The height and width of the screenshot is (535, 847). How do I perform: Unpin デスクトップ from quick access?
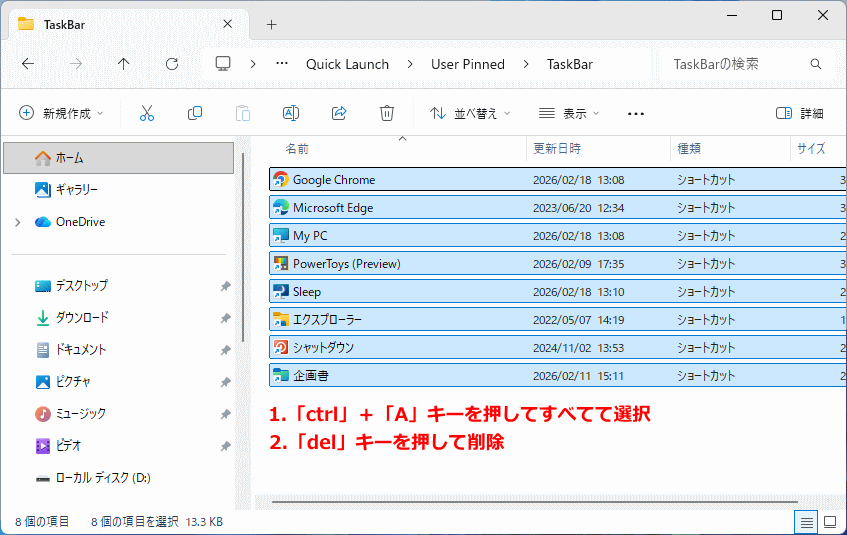tap(225, 286)
